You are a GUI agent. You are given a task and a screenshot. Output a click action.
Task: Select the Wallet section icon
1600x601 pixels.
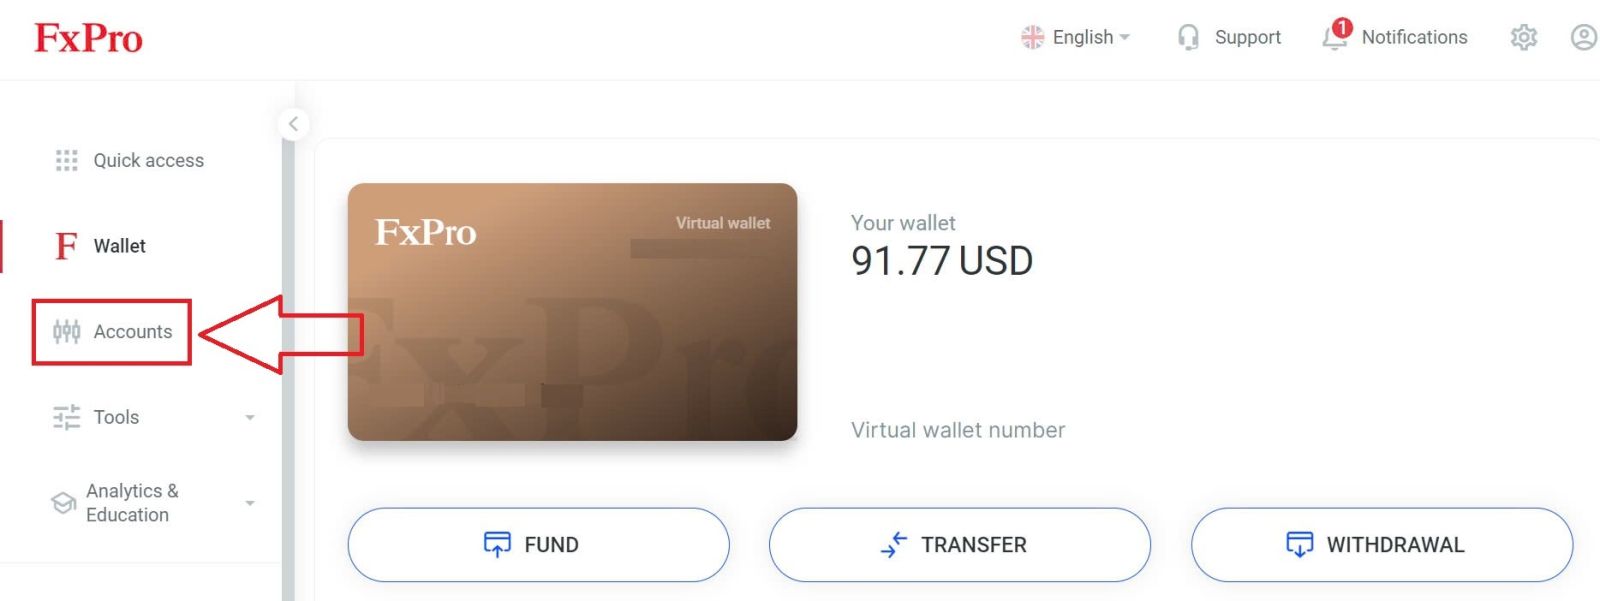coord(64,246)
